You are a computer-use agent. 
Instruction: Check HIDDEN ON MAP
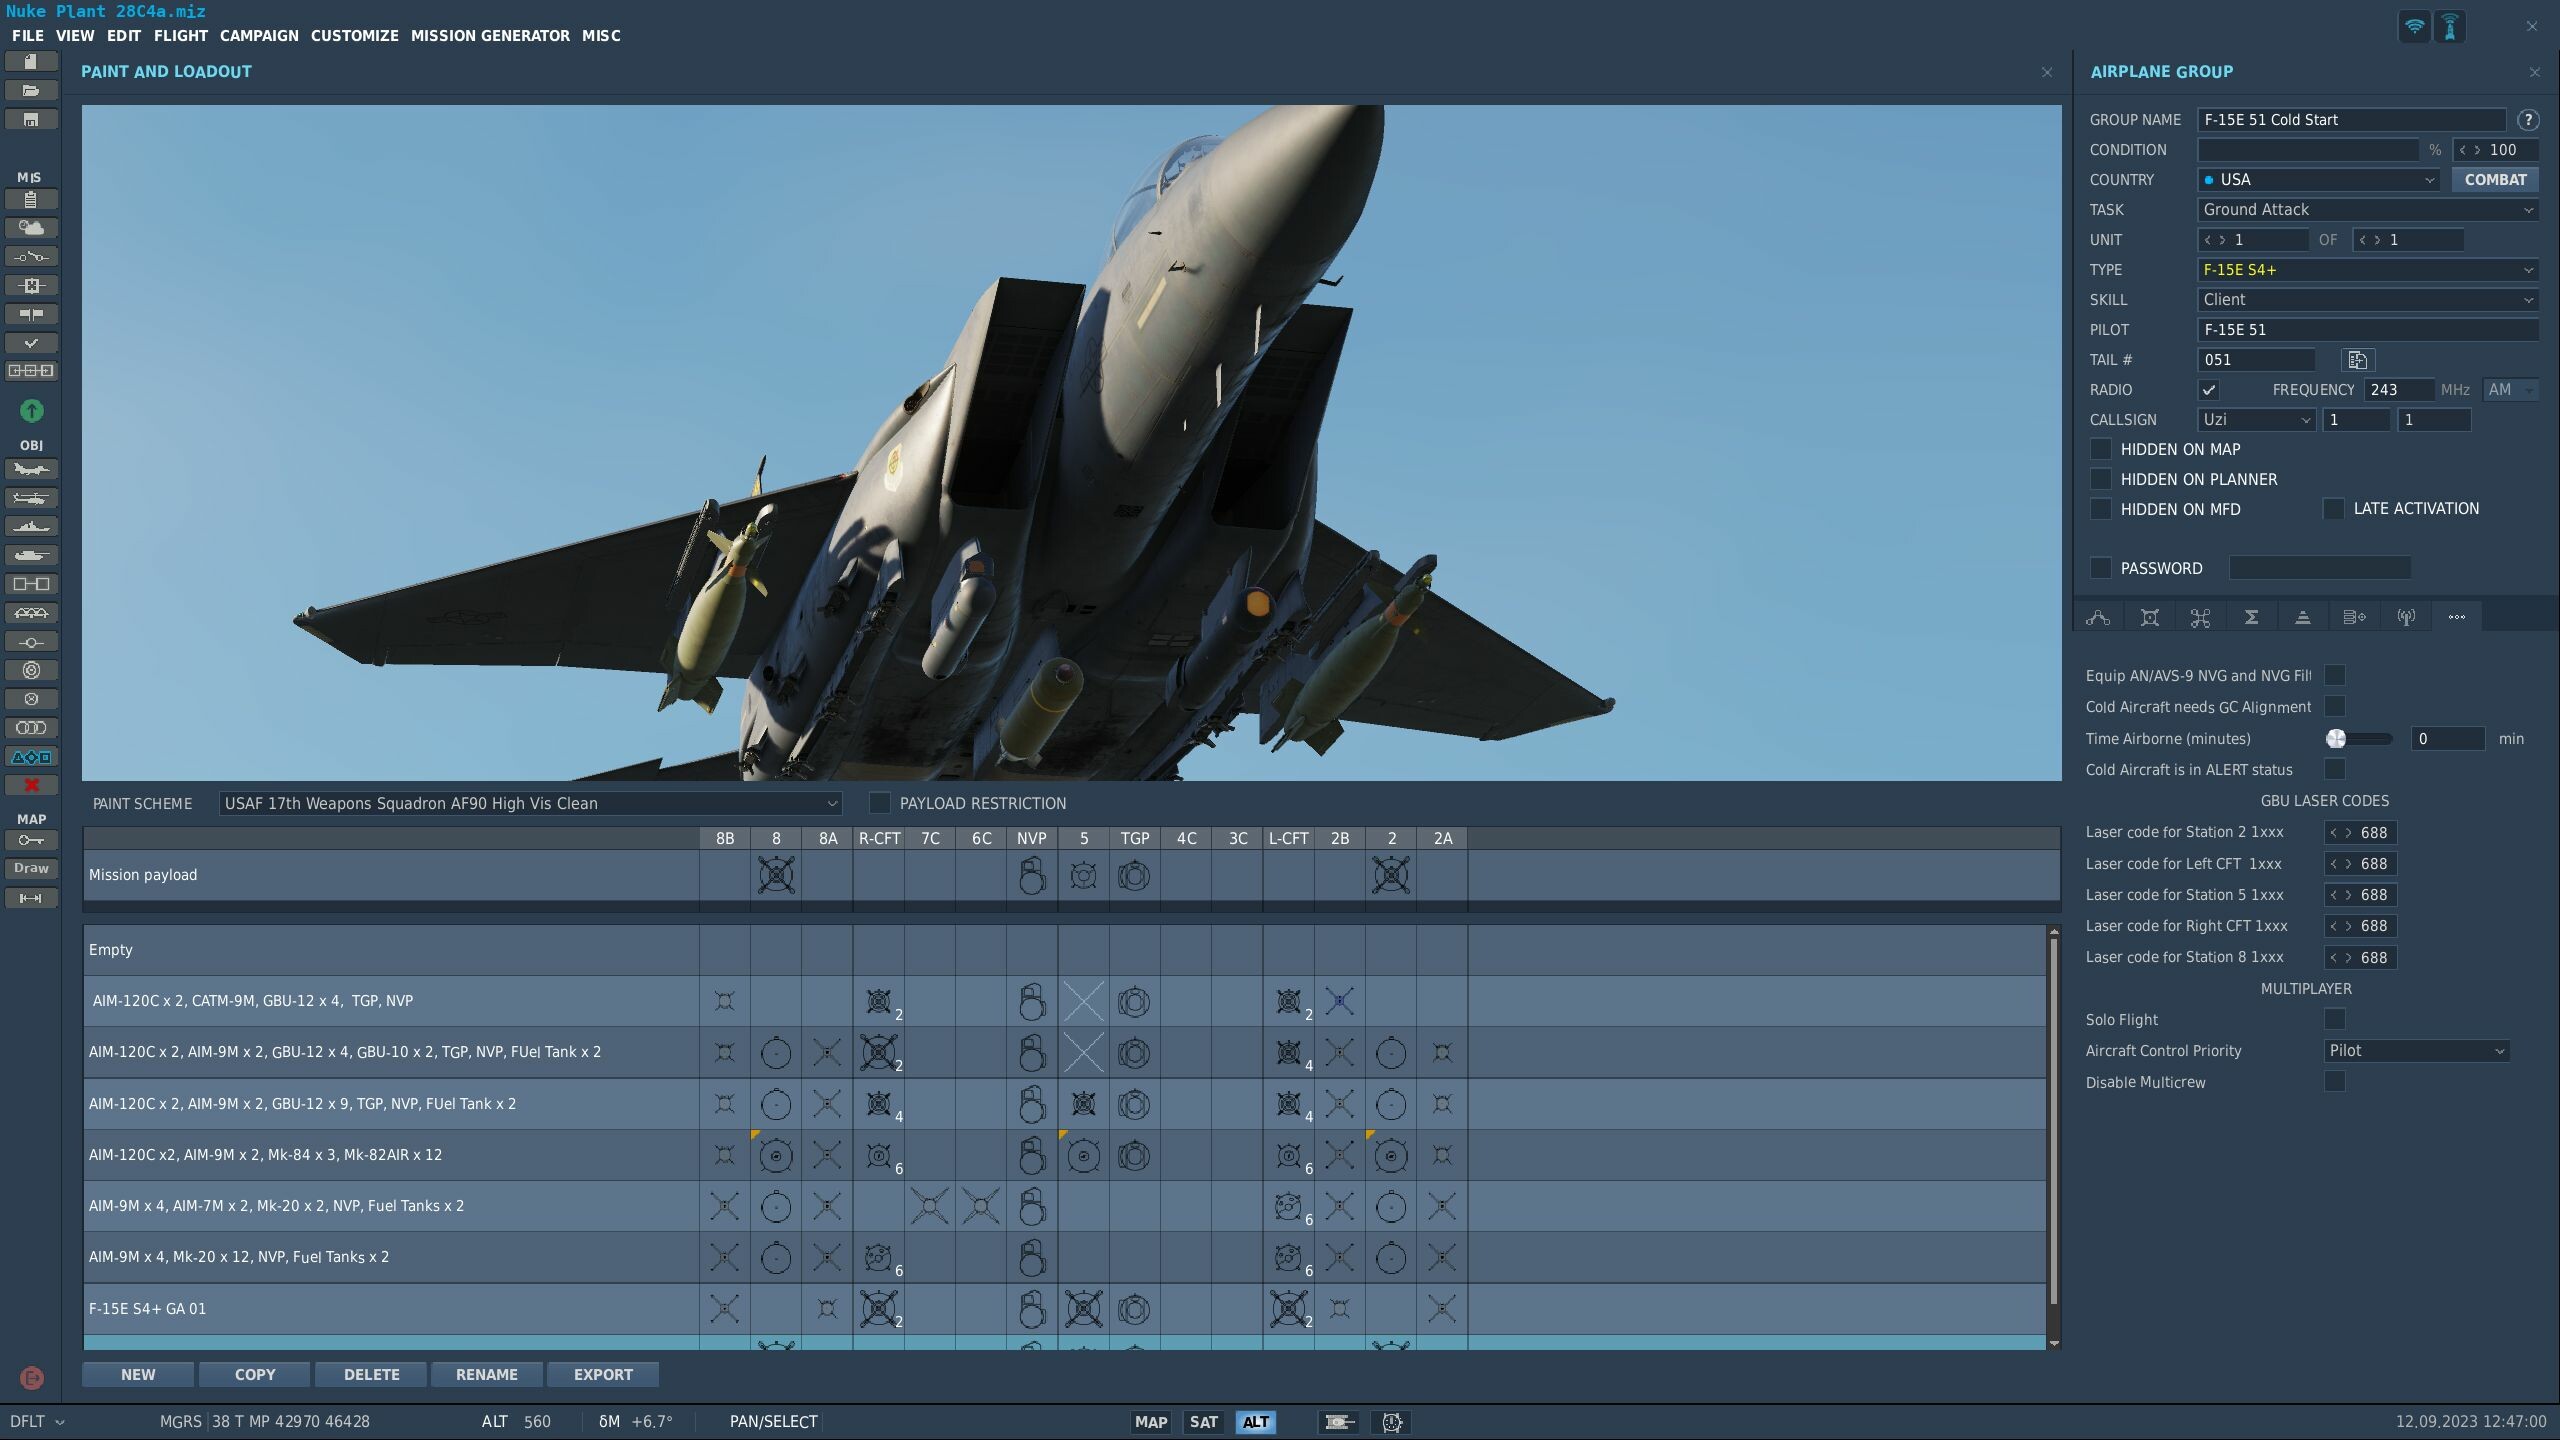point(2101,450)
